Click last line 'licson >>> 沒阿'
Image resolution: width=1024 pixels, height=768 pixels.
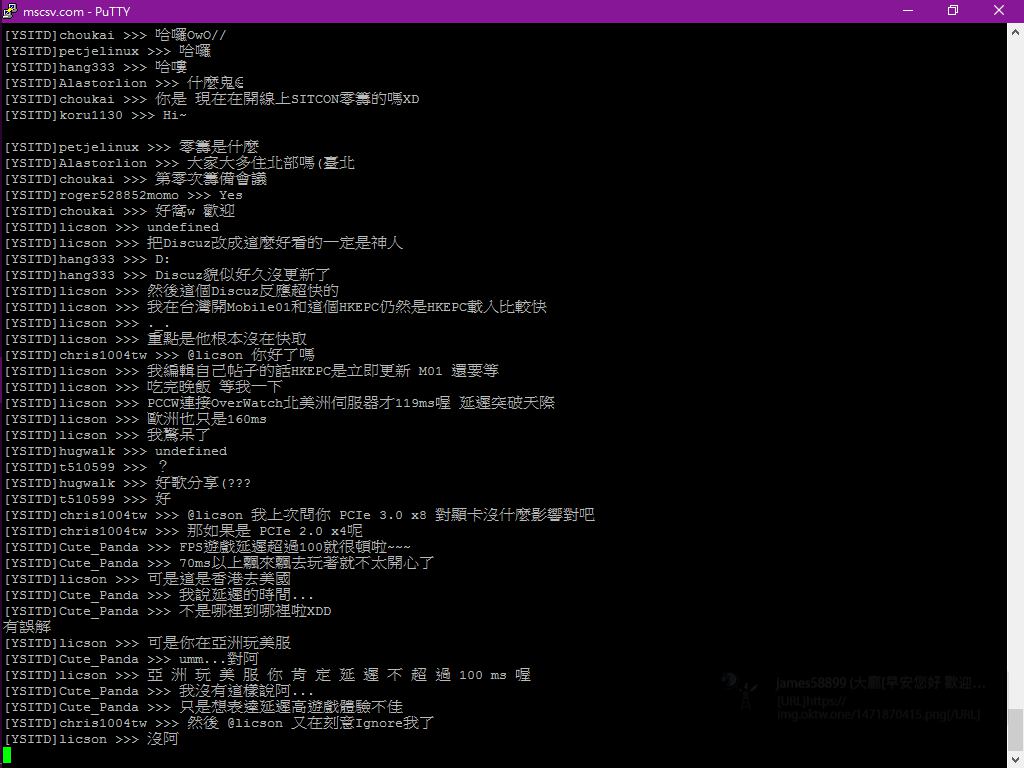pos(91,739)
